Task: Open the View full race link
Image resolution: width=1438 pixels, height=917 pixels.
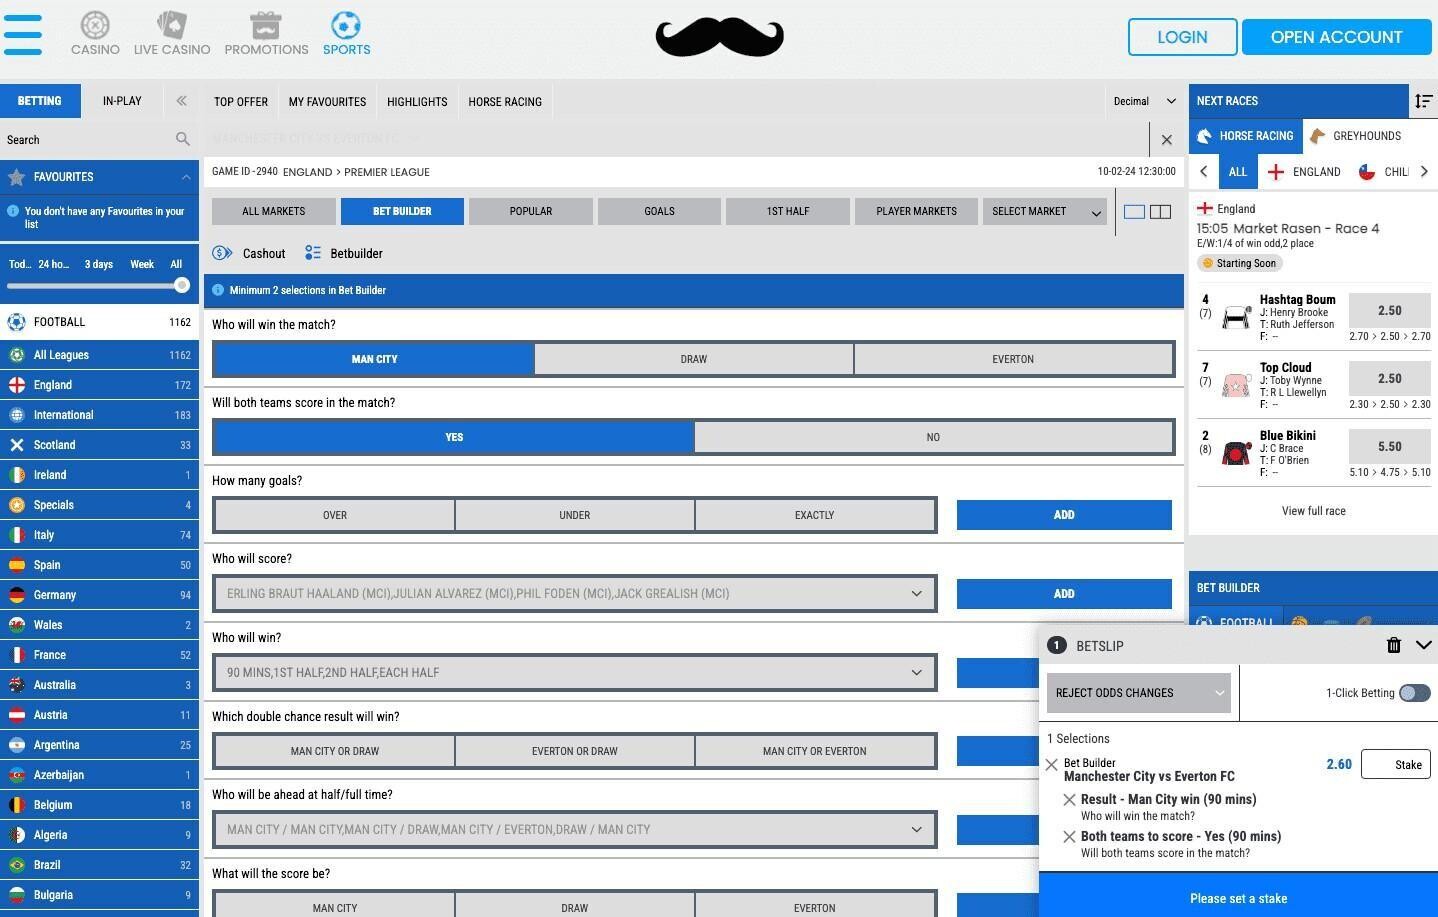Action: point(1313,511)
